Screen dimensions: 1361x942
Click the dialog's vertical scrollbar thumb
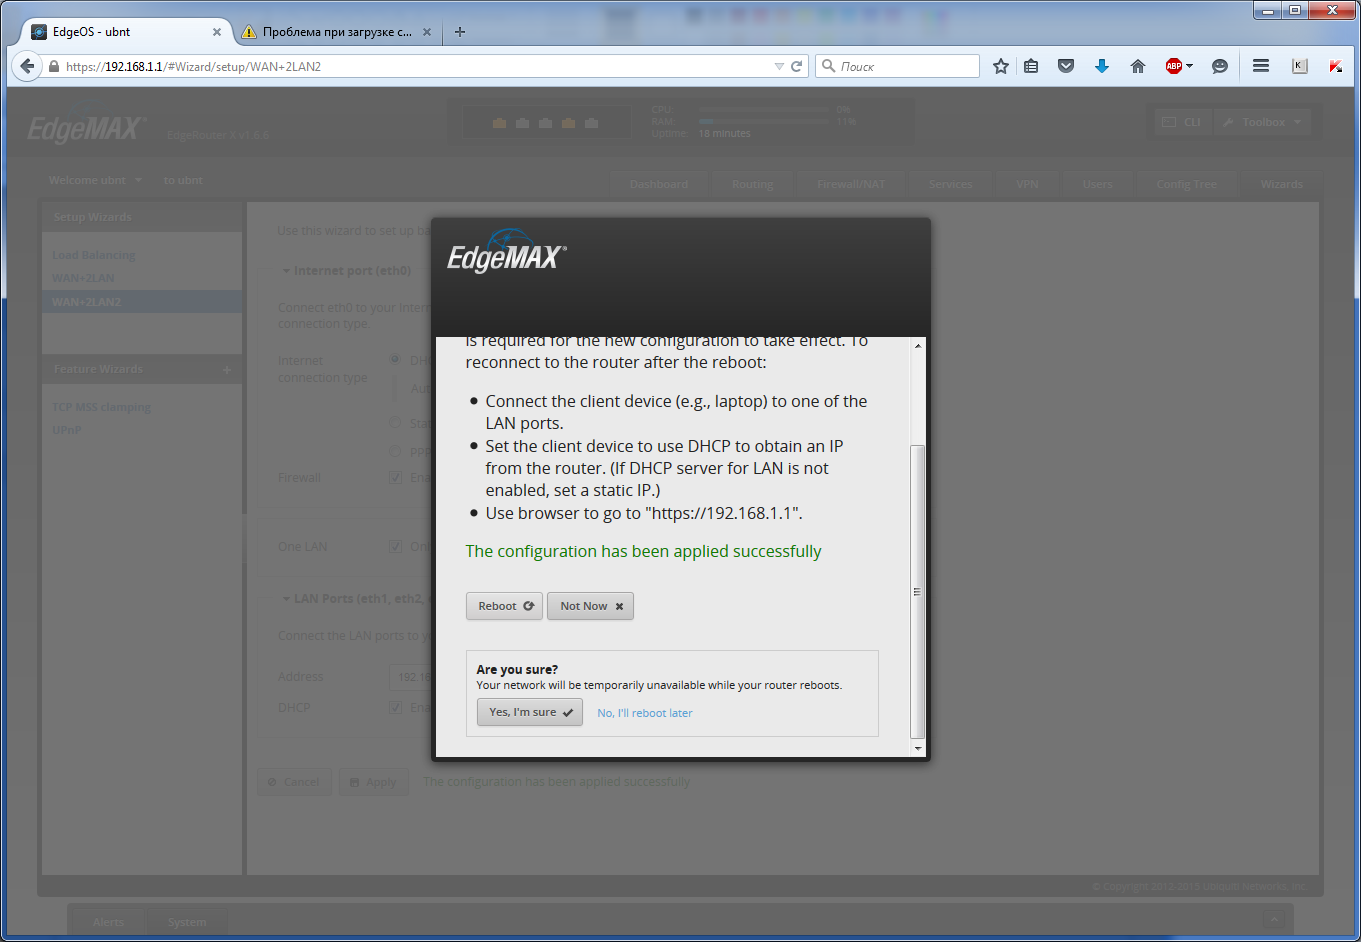[x=918, y=590]
